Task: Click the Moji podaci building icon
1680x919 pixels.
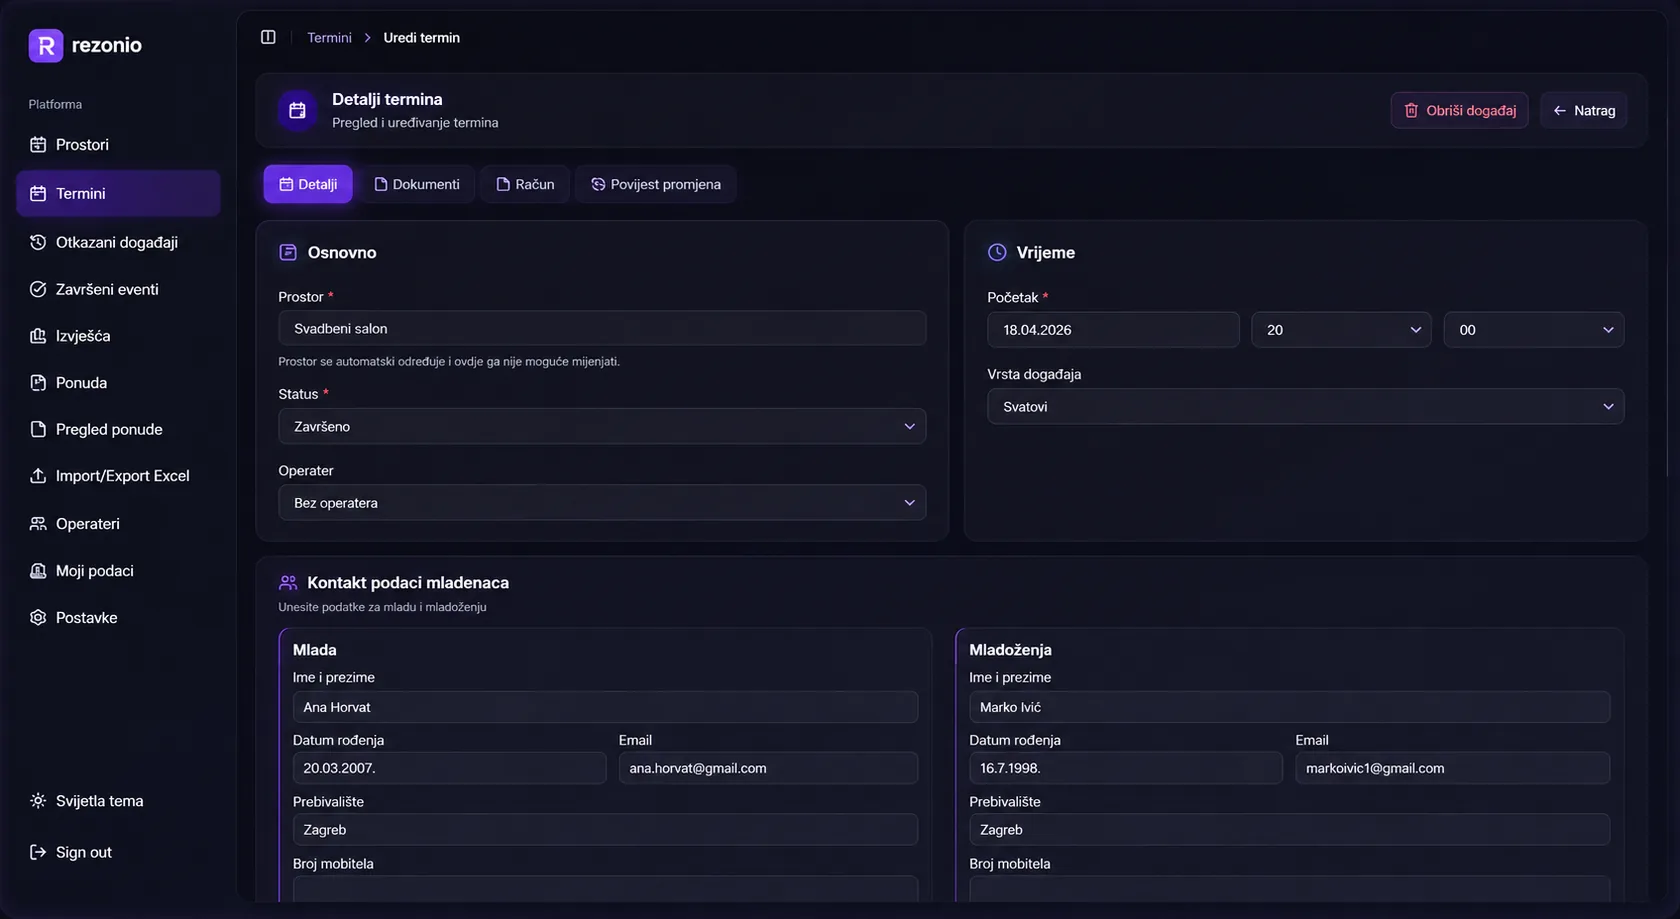Action: (x=38, y=570)
